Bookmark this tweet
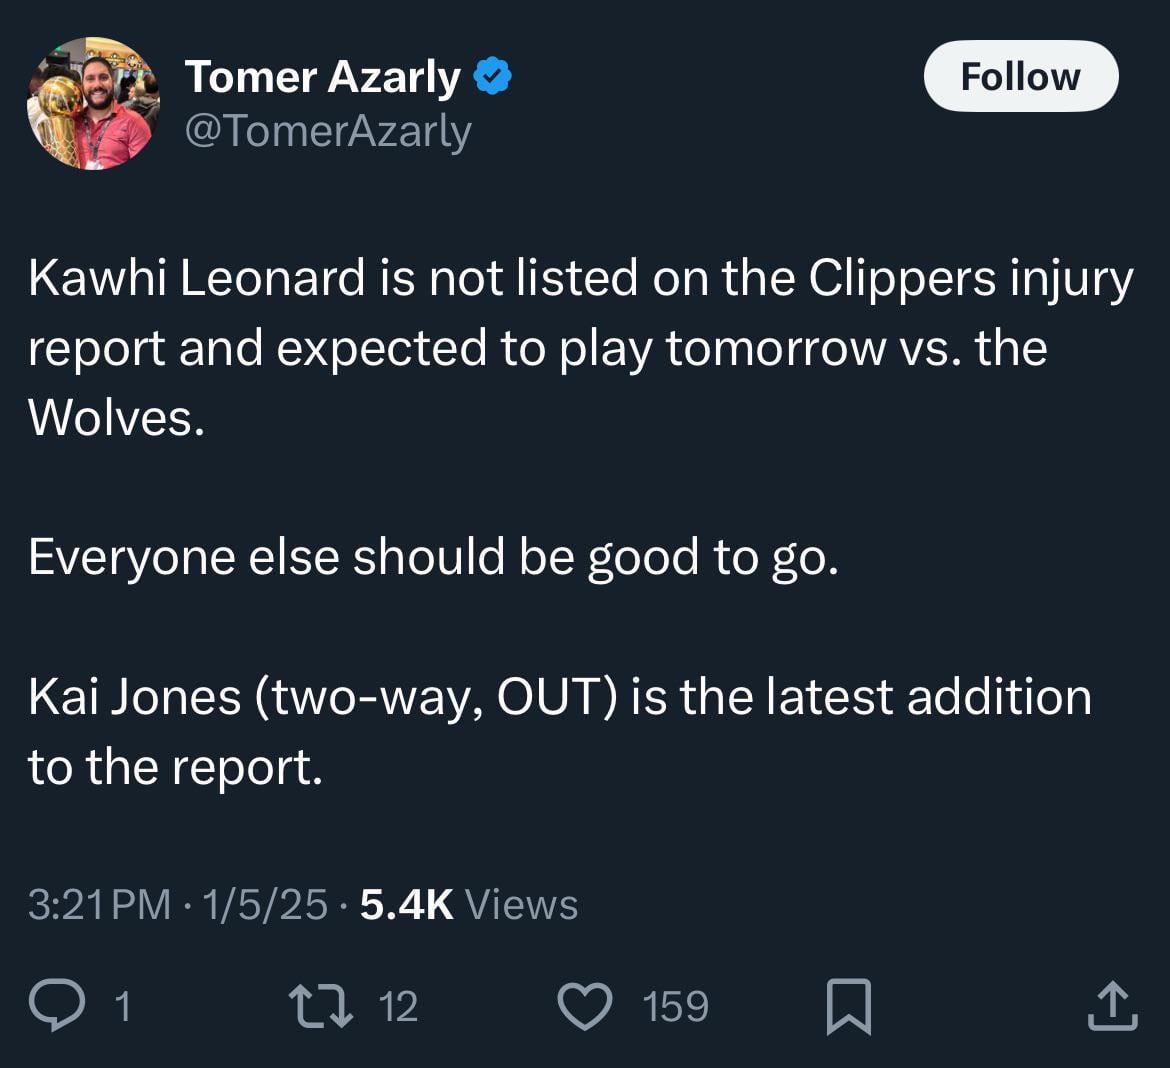Image resolution: width=1170 pixels, height=1068 pixels. pos(849,1006)
